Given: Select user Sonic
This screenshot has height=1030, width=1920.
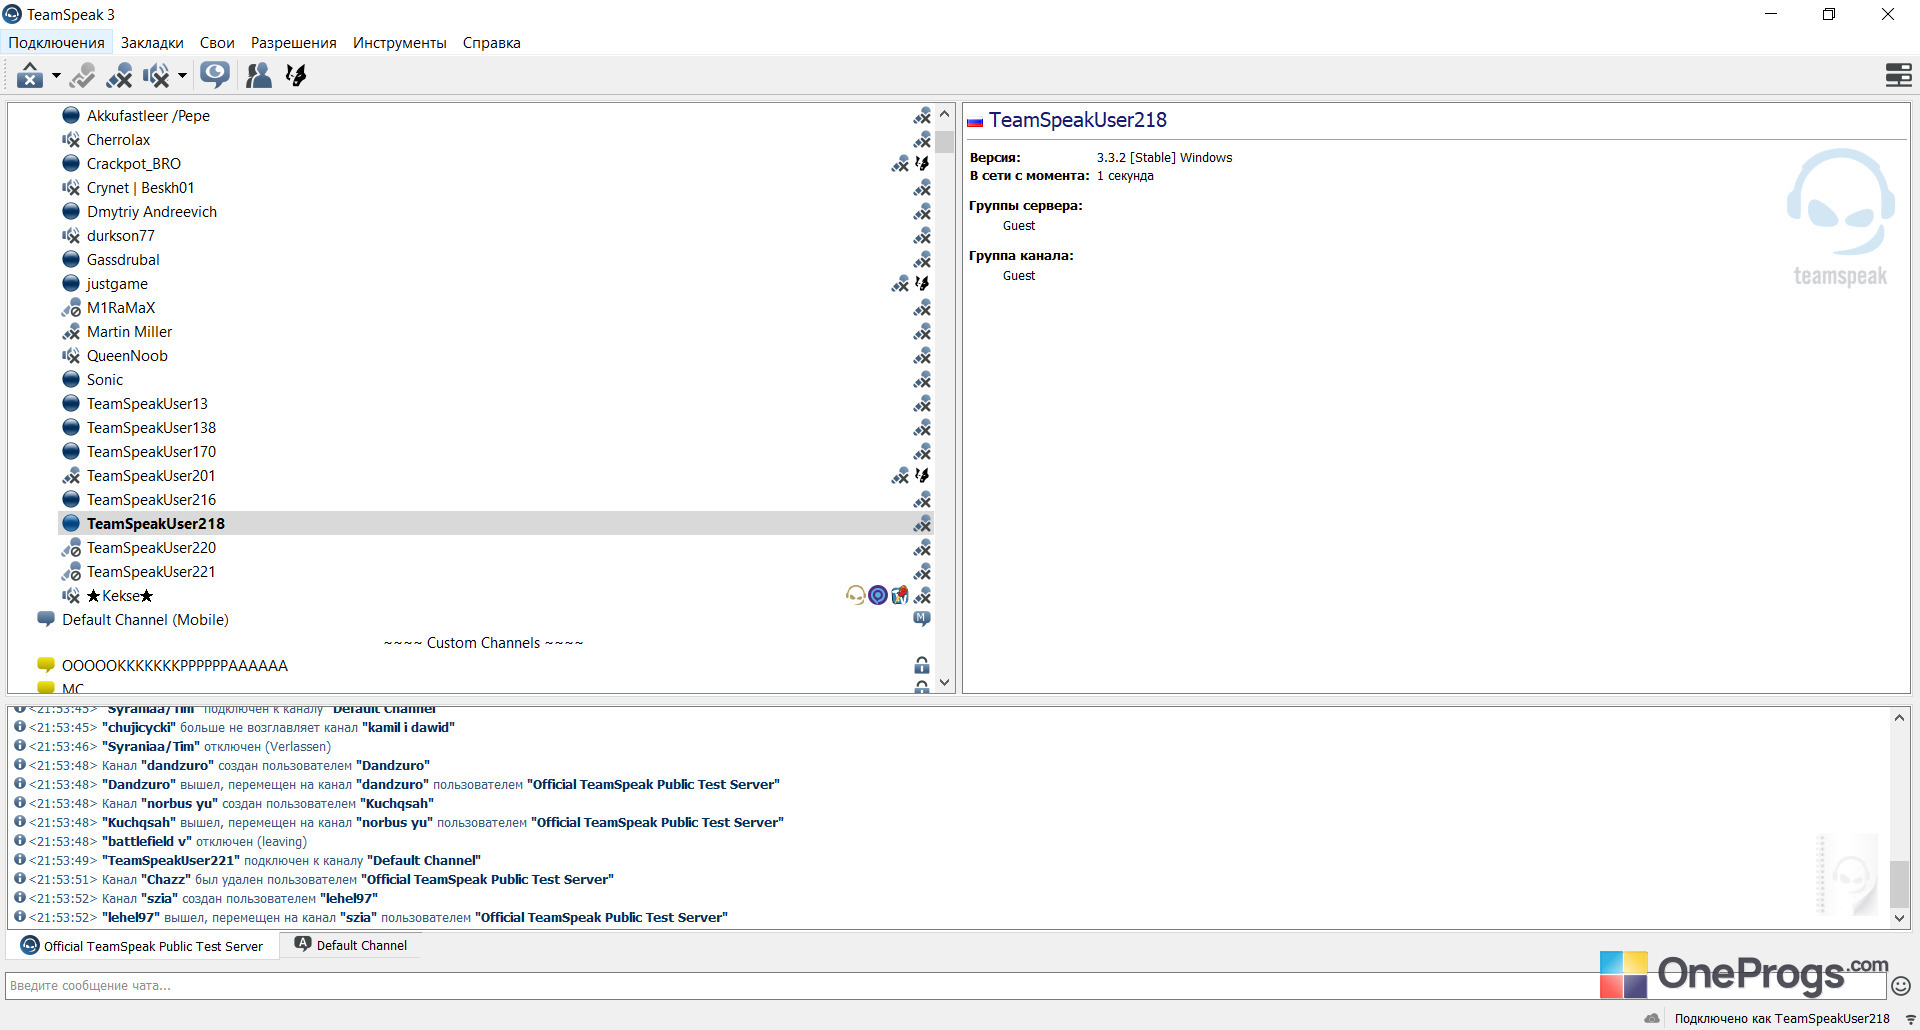Looking at the screenshot, I should 105,380.
